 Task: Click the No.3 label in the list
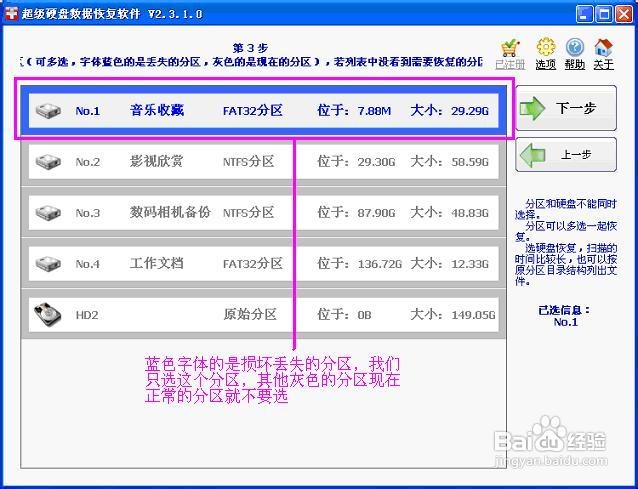(87, 213)
